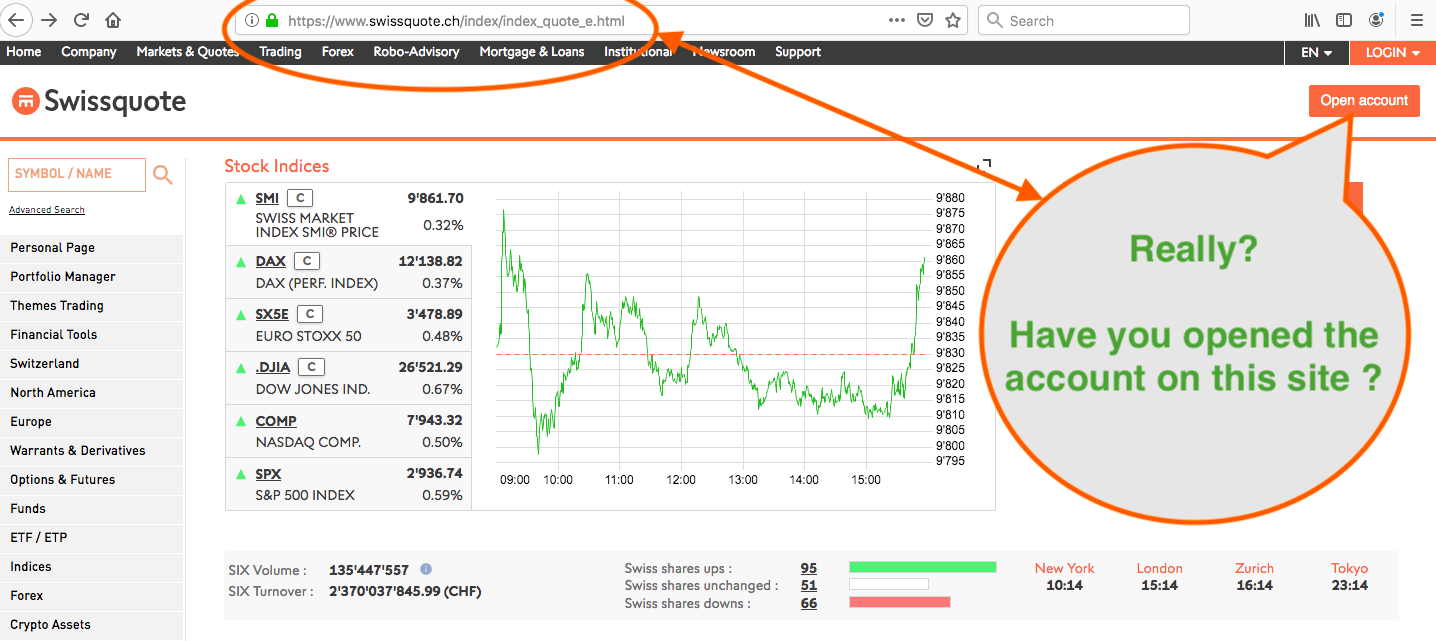Open the SX5E index link
This screenshot has width=1436, height=641.
(x=272, y=314)
